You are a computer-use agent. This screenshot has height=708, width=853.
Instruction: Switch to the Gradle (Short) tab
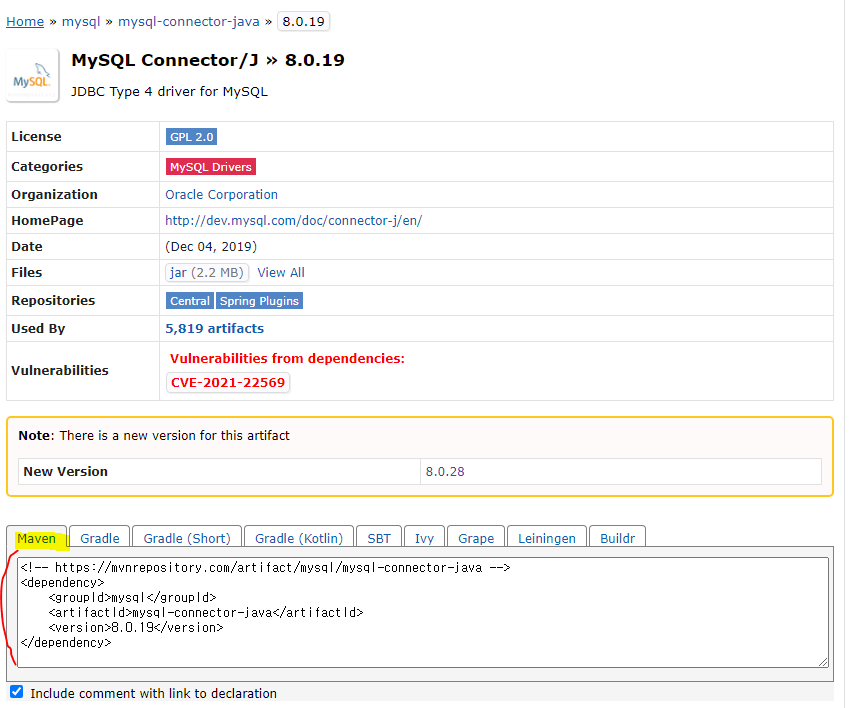point(187,538)
